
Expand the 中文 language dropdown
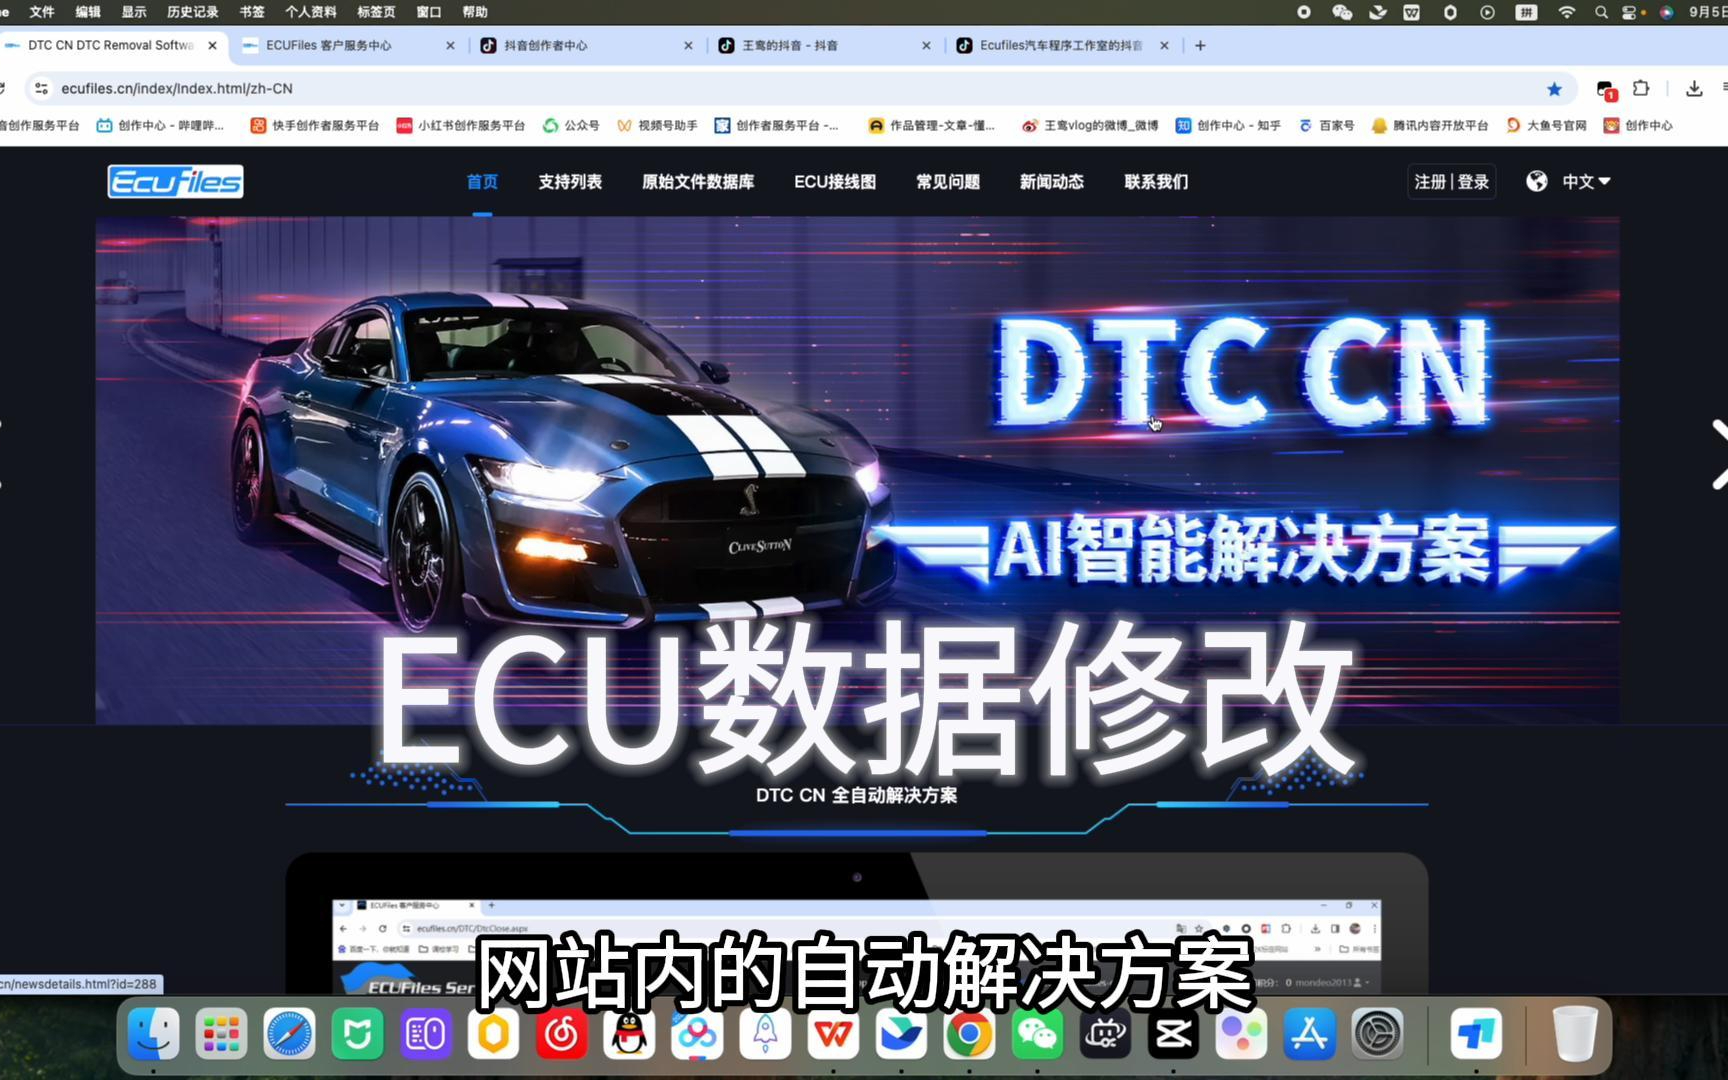click(1586, 182)
